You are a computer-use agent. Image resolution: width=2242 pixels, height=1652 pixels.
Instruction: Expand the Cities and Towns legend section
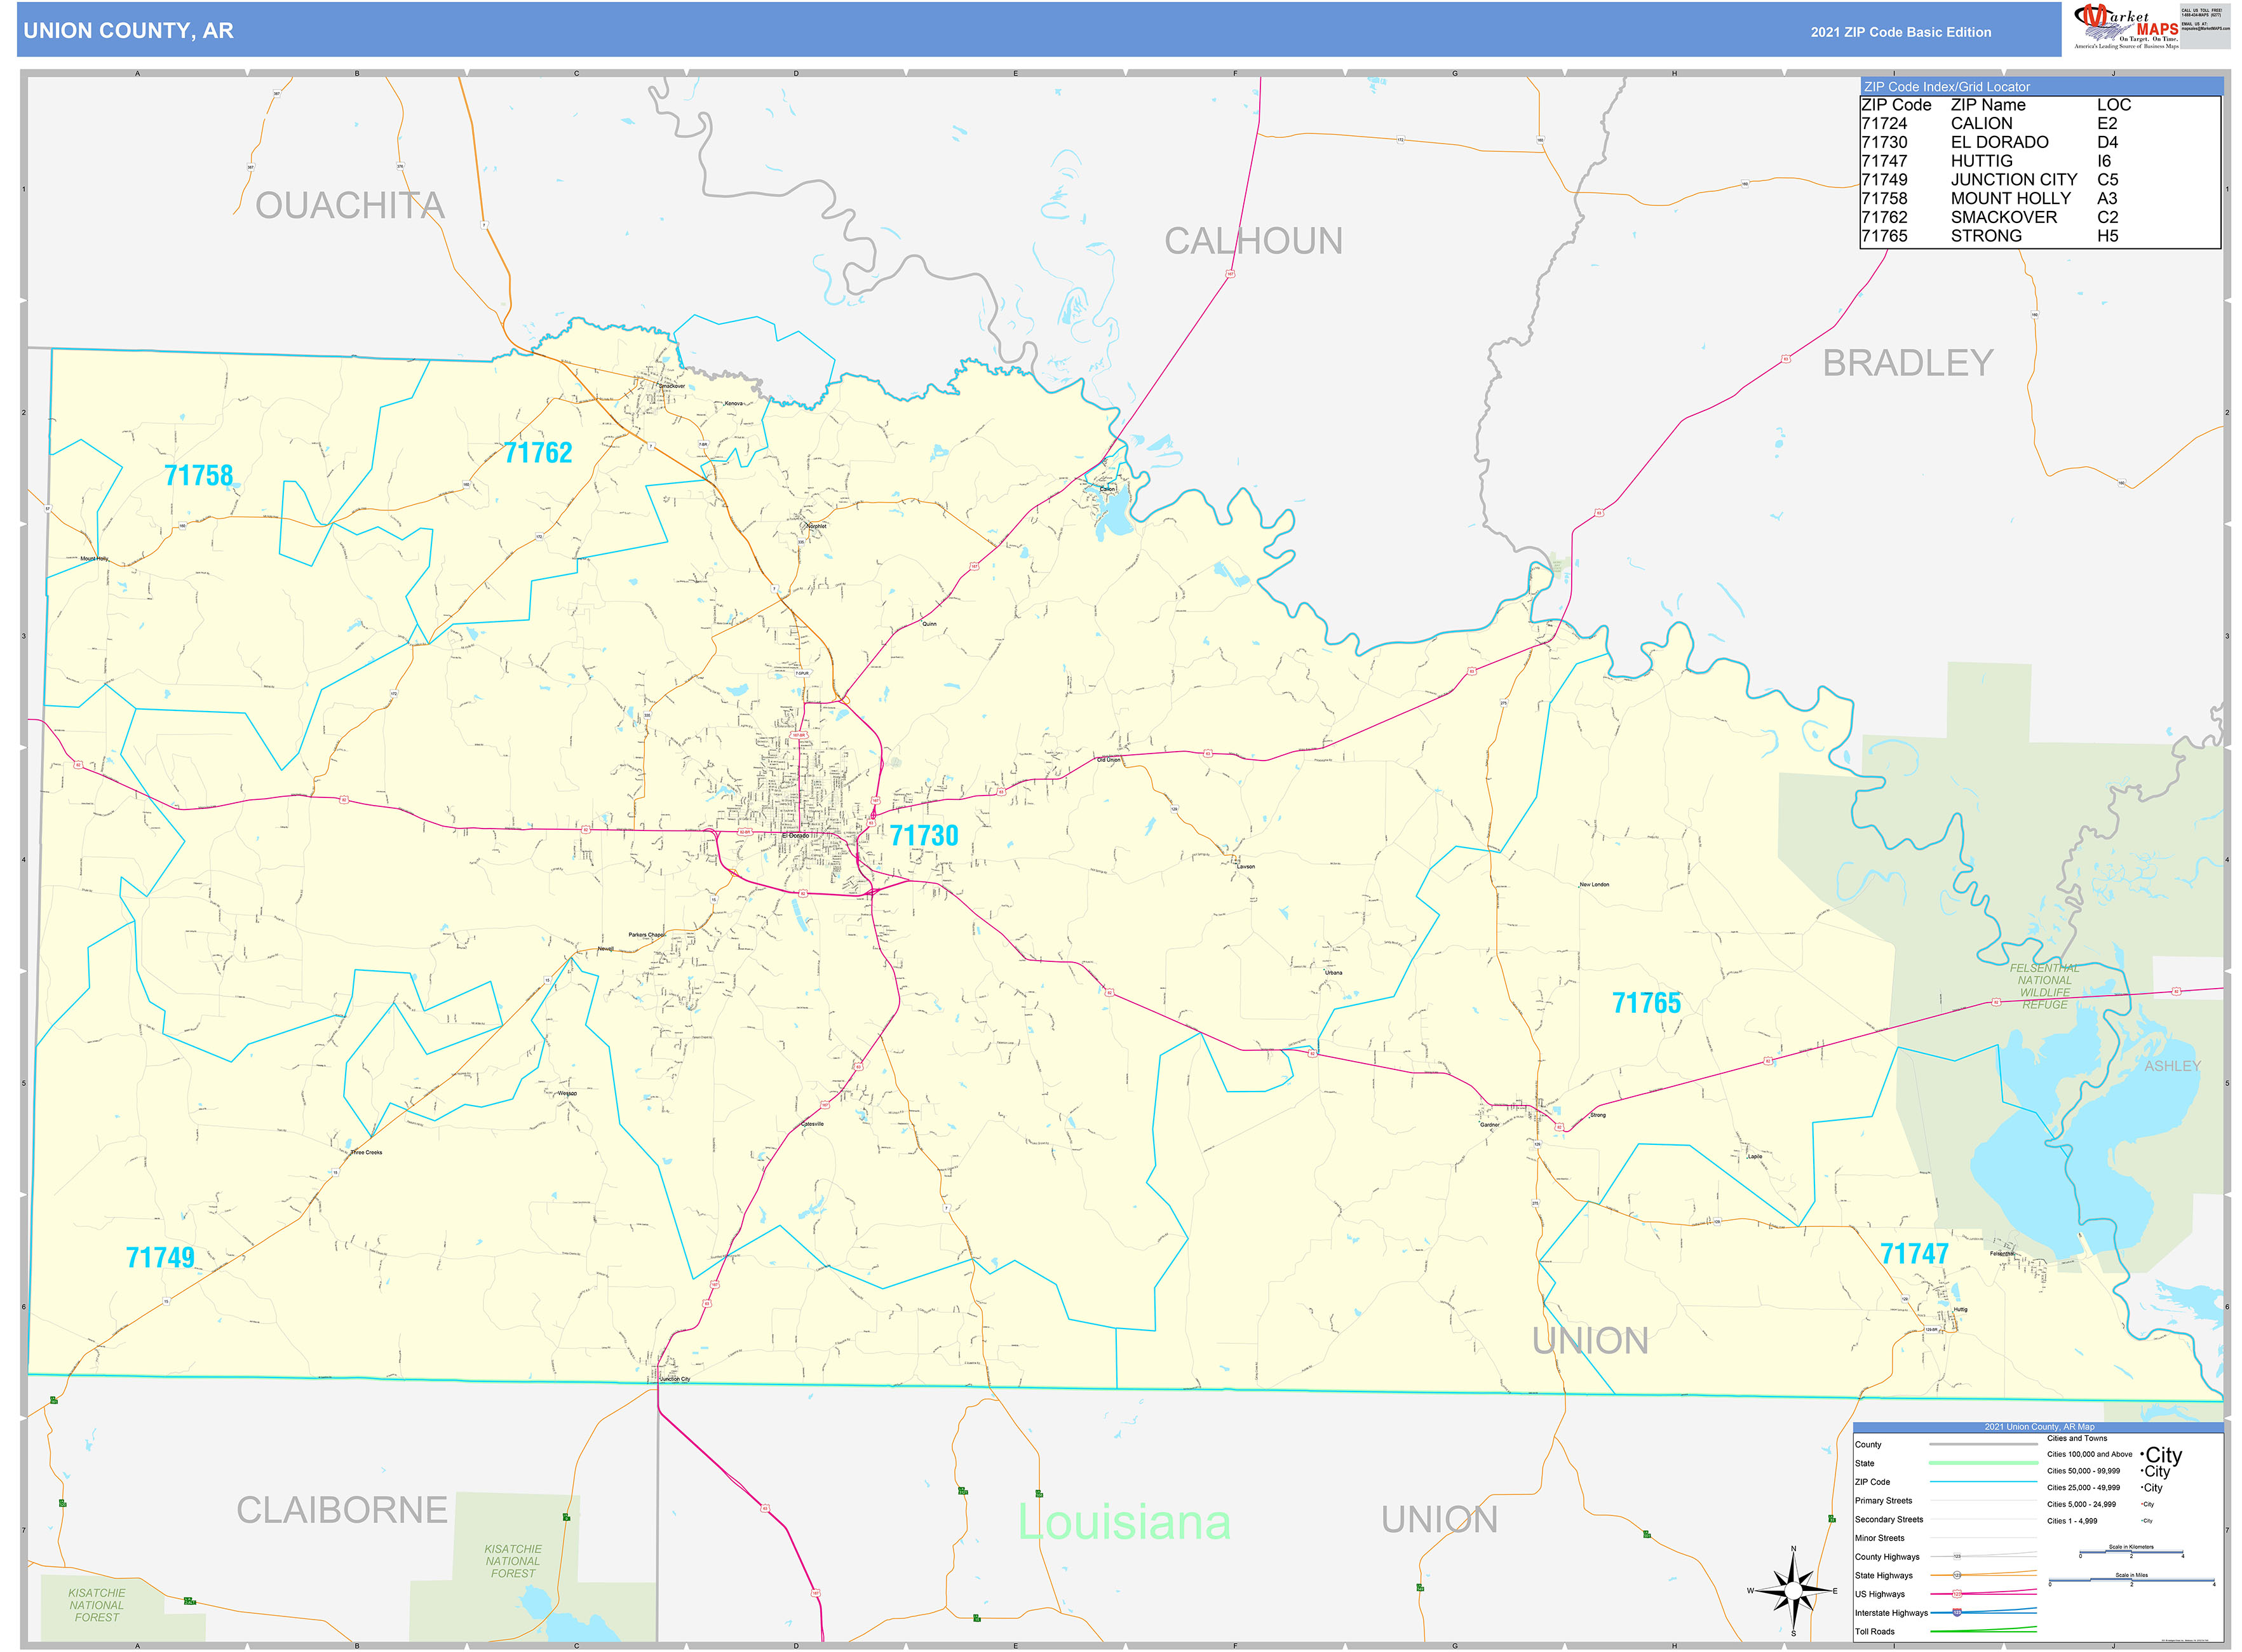click(2077, 1438)
